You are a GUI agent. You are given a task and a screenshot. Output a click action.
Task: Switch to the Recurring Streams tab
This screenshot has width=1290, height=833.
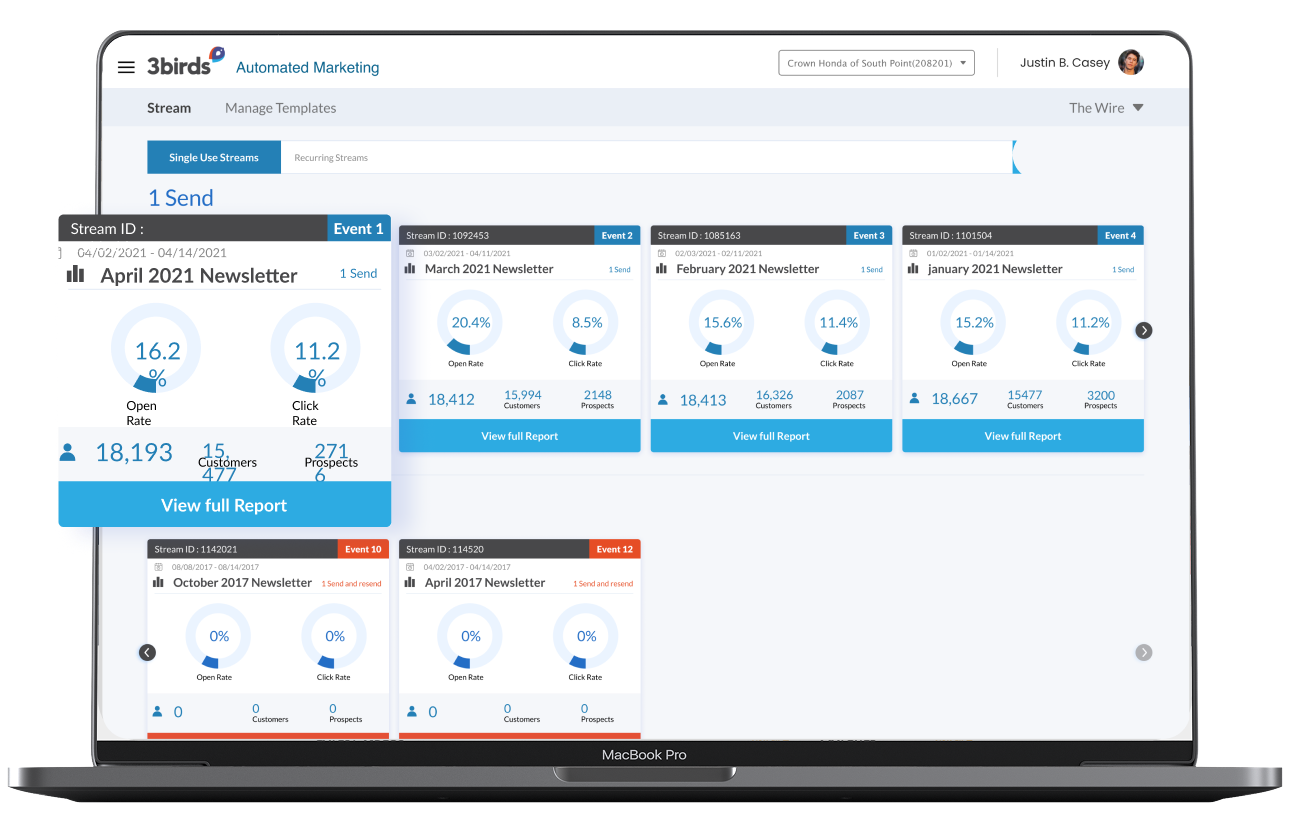pyautogui.click(x=331, y=157)
